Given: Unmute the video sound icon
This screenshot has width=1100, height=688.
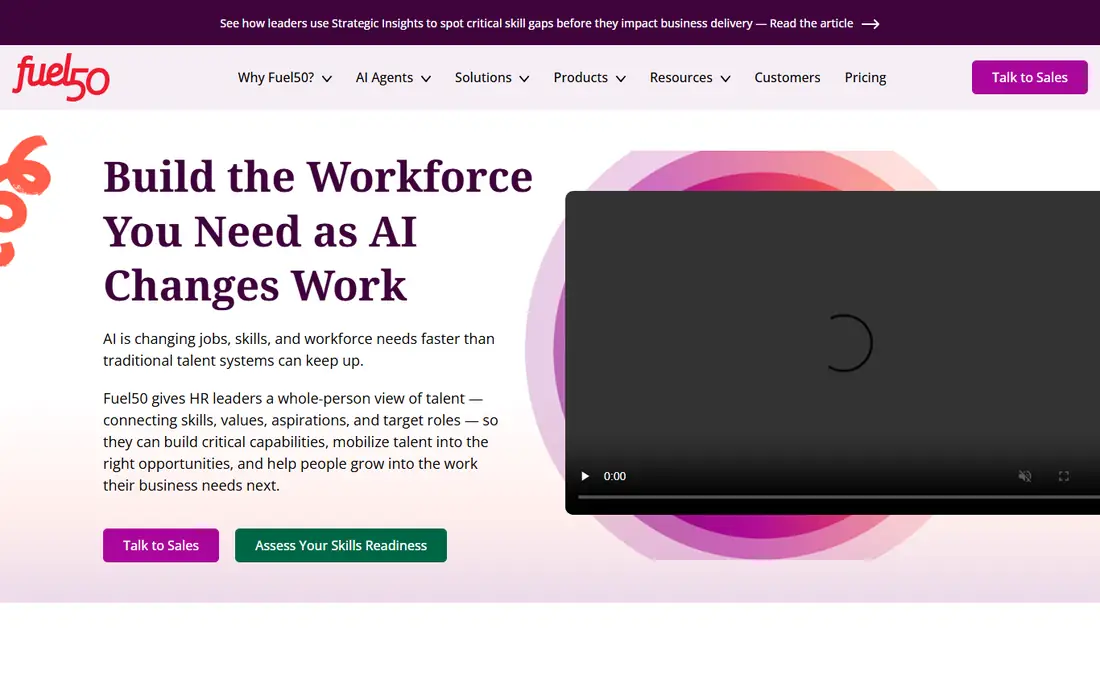Looking at the screenshot, I should (x=1025, y=476).
